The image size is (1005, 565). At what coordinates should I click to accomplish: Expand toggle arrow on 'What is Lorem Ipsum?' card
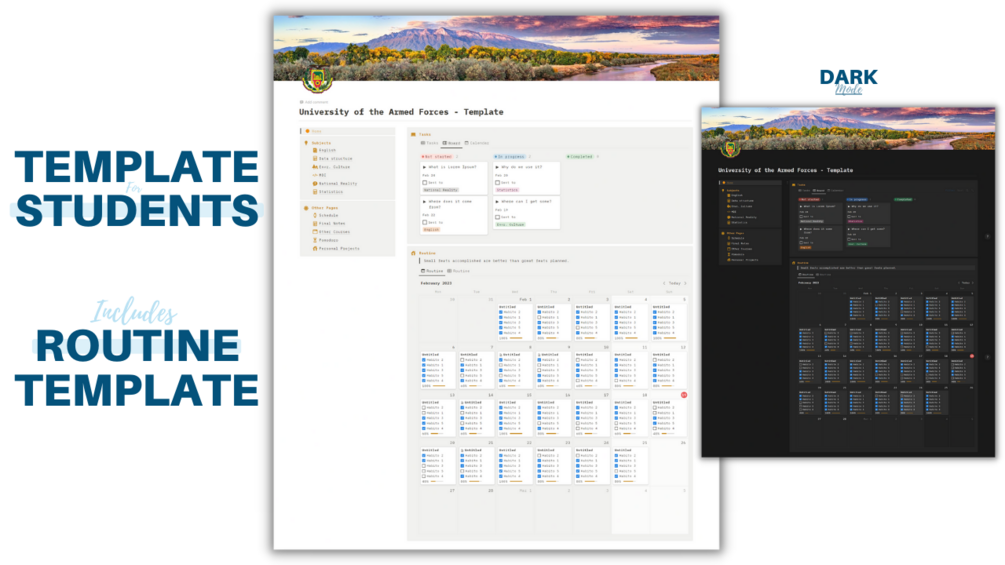424,167
